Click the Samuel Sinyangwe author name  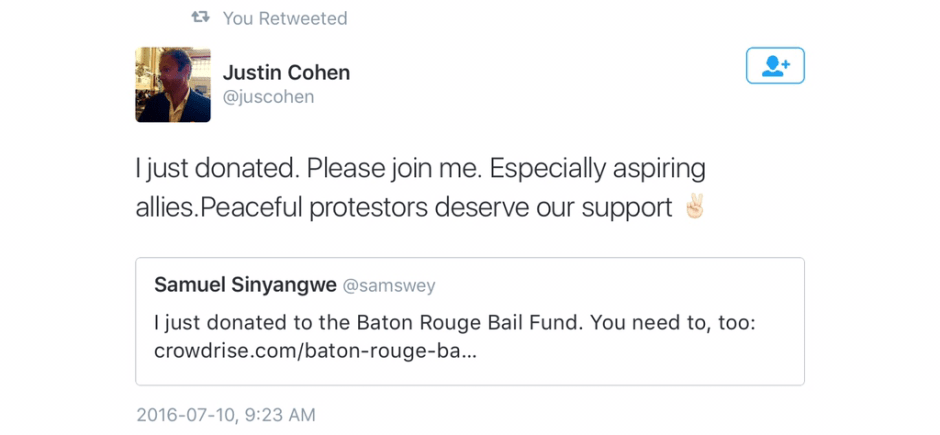click(245, 285)
